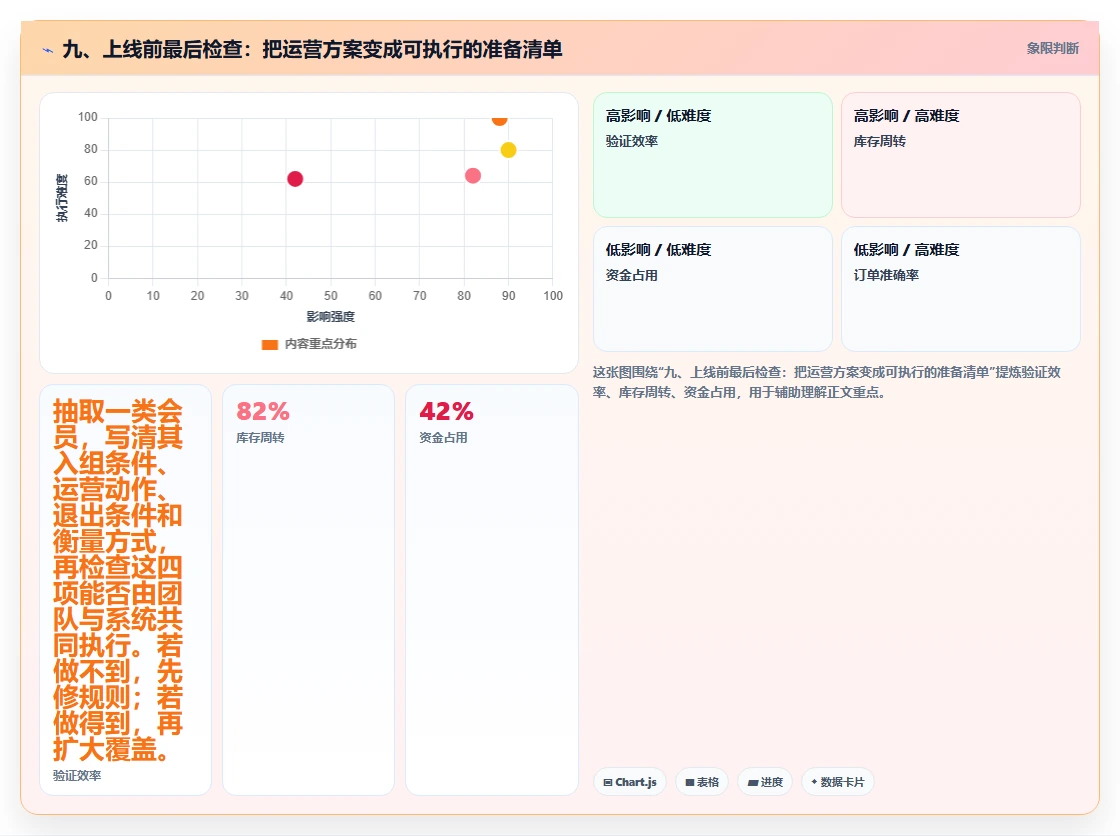Click the crimson data point at 42
This screenshot has width=1120, height=836.
click(x=295, y=179)
